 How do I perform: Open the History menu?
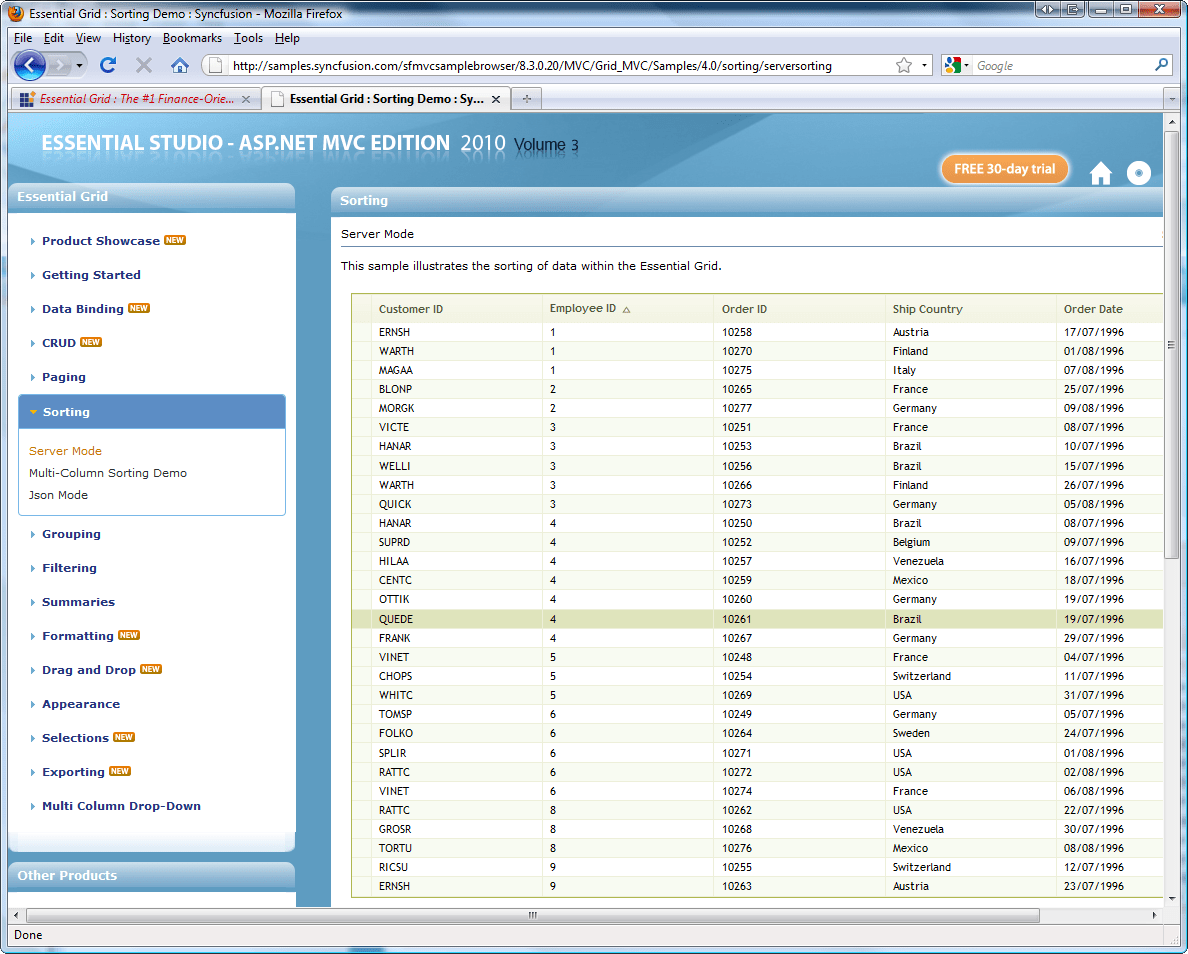[131, 38]
